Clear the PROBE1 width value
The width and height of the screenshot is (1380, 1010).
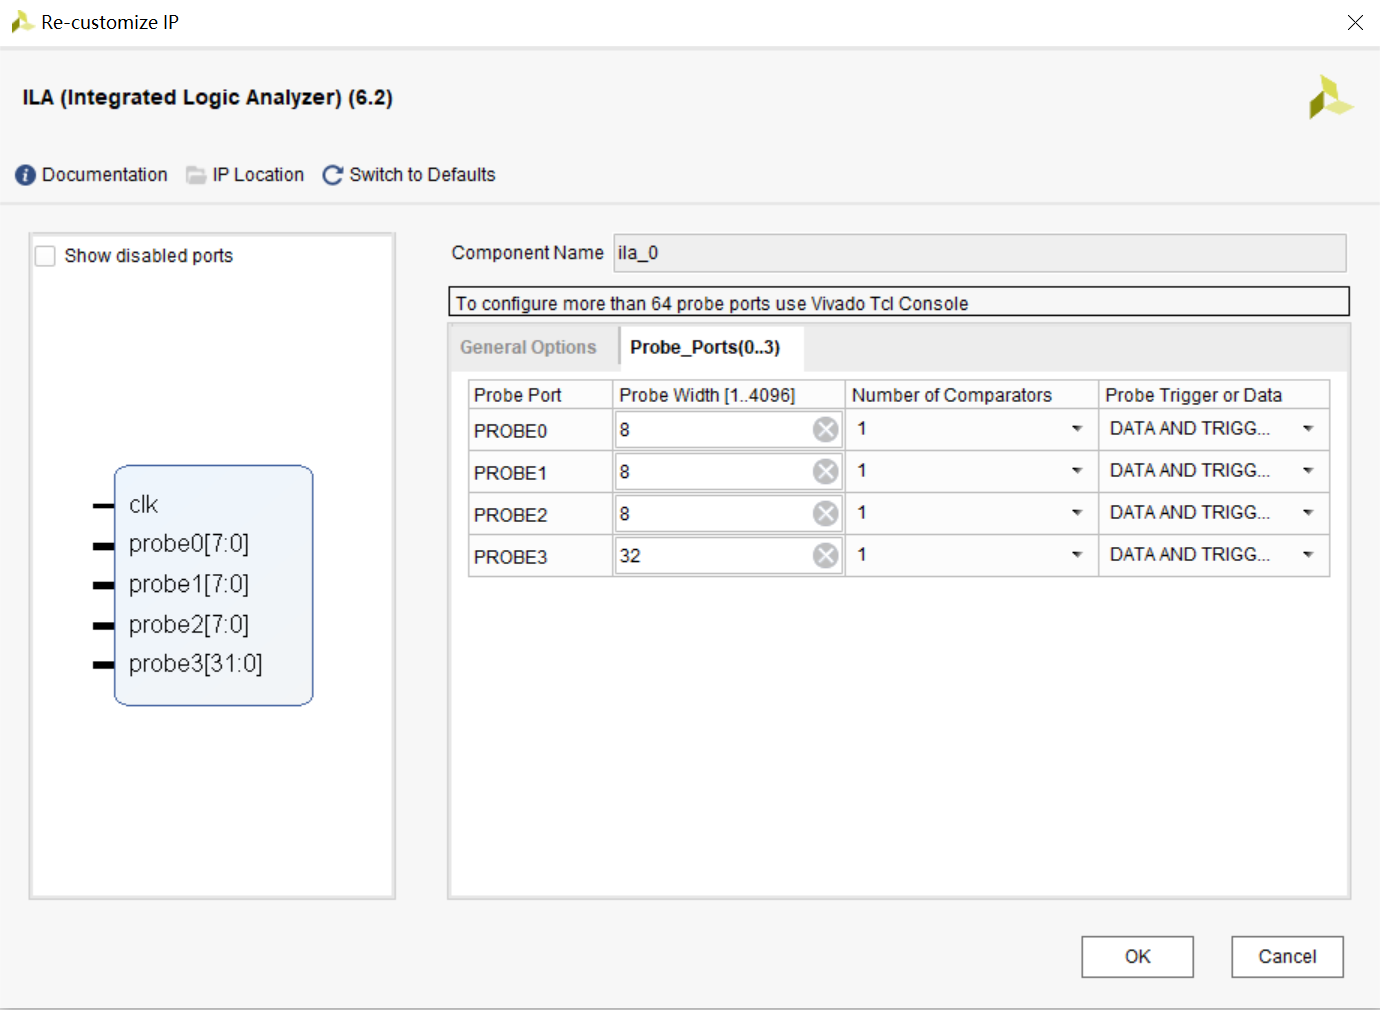(826, 472)
